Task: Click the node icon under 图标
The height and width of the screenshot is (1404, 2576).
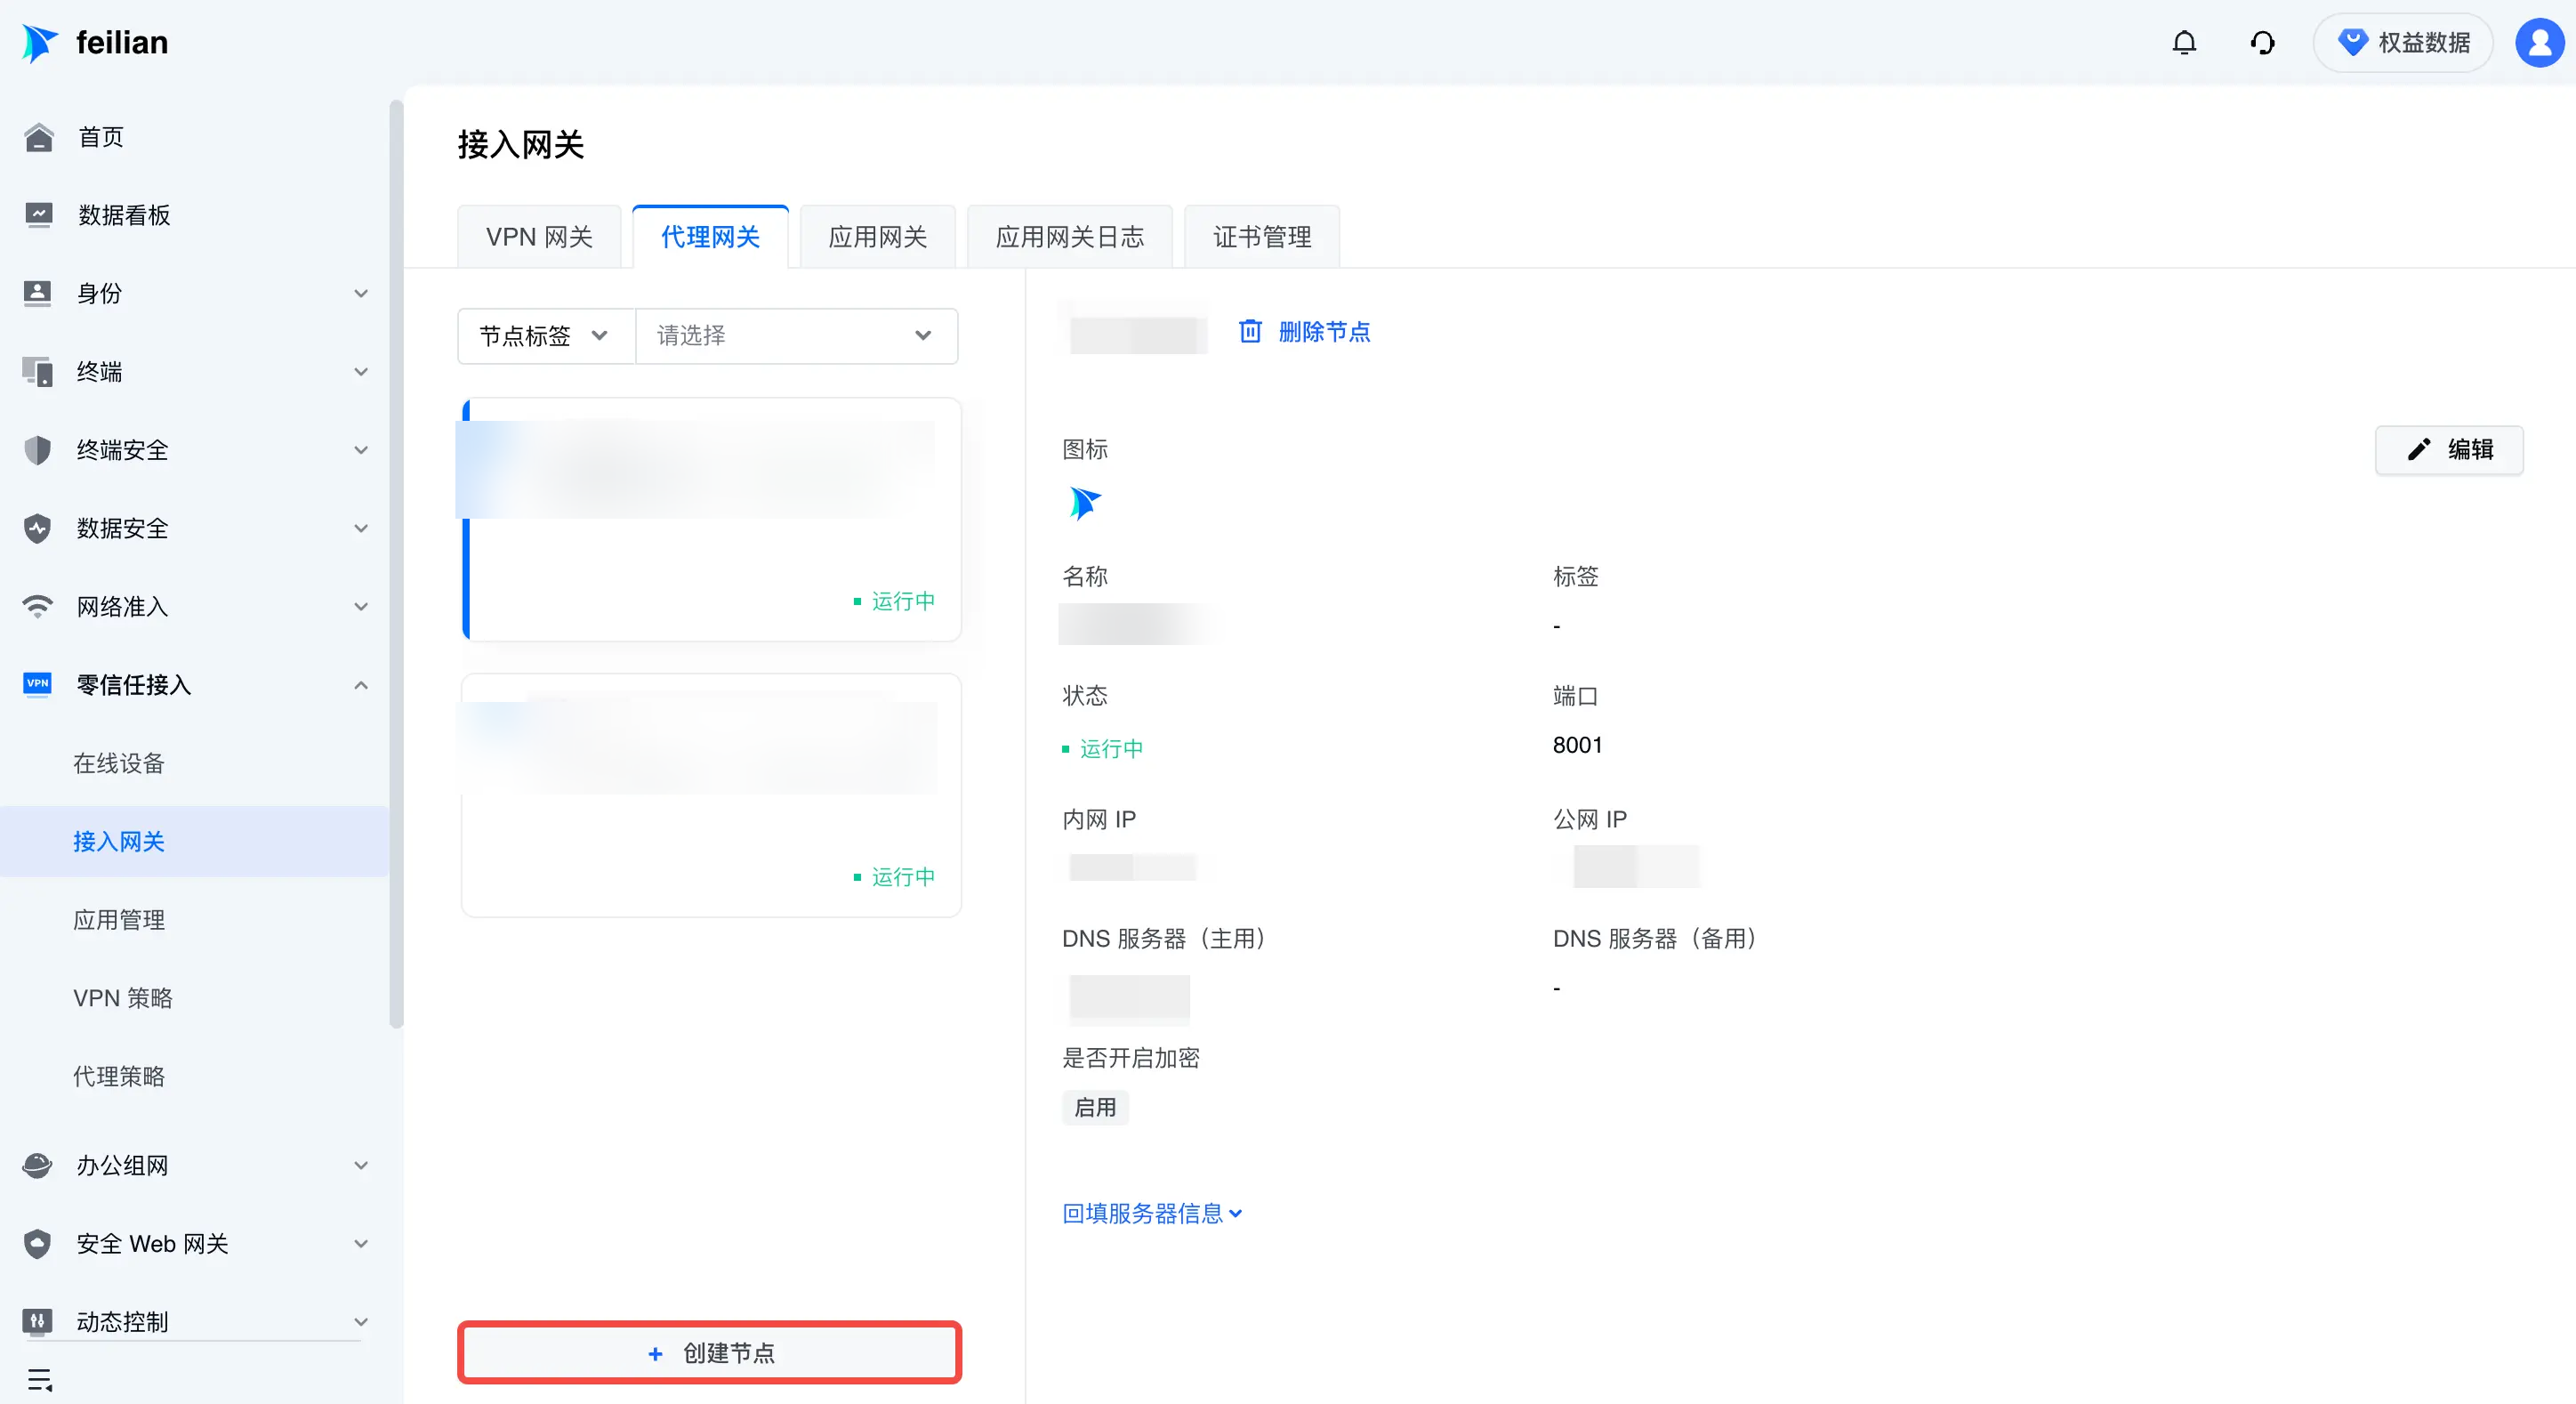Action: (1084, 503)
